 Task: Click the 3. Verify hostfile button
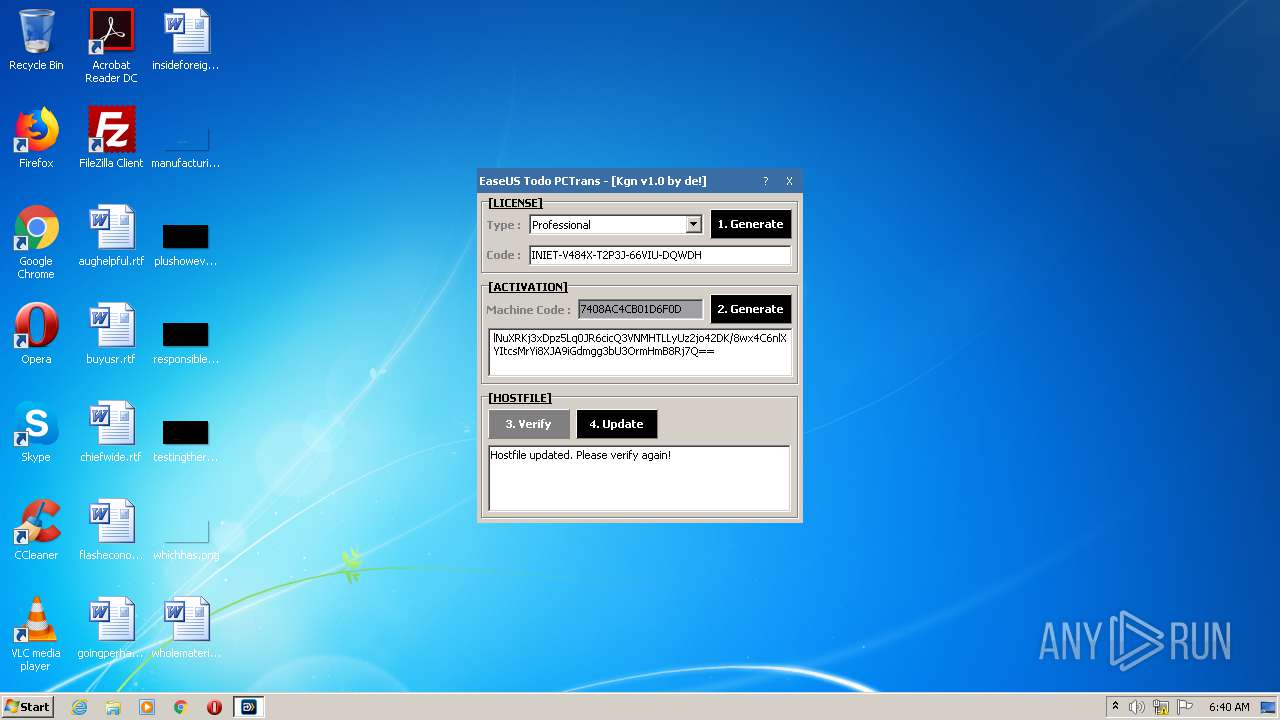528,424
